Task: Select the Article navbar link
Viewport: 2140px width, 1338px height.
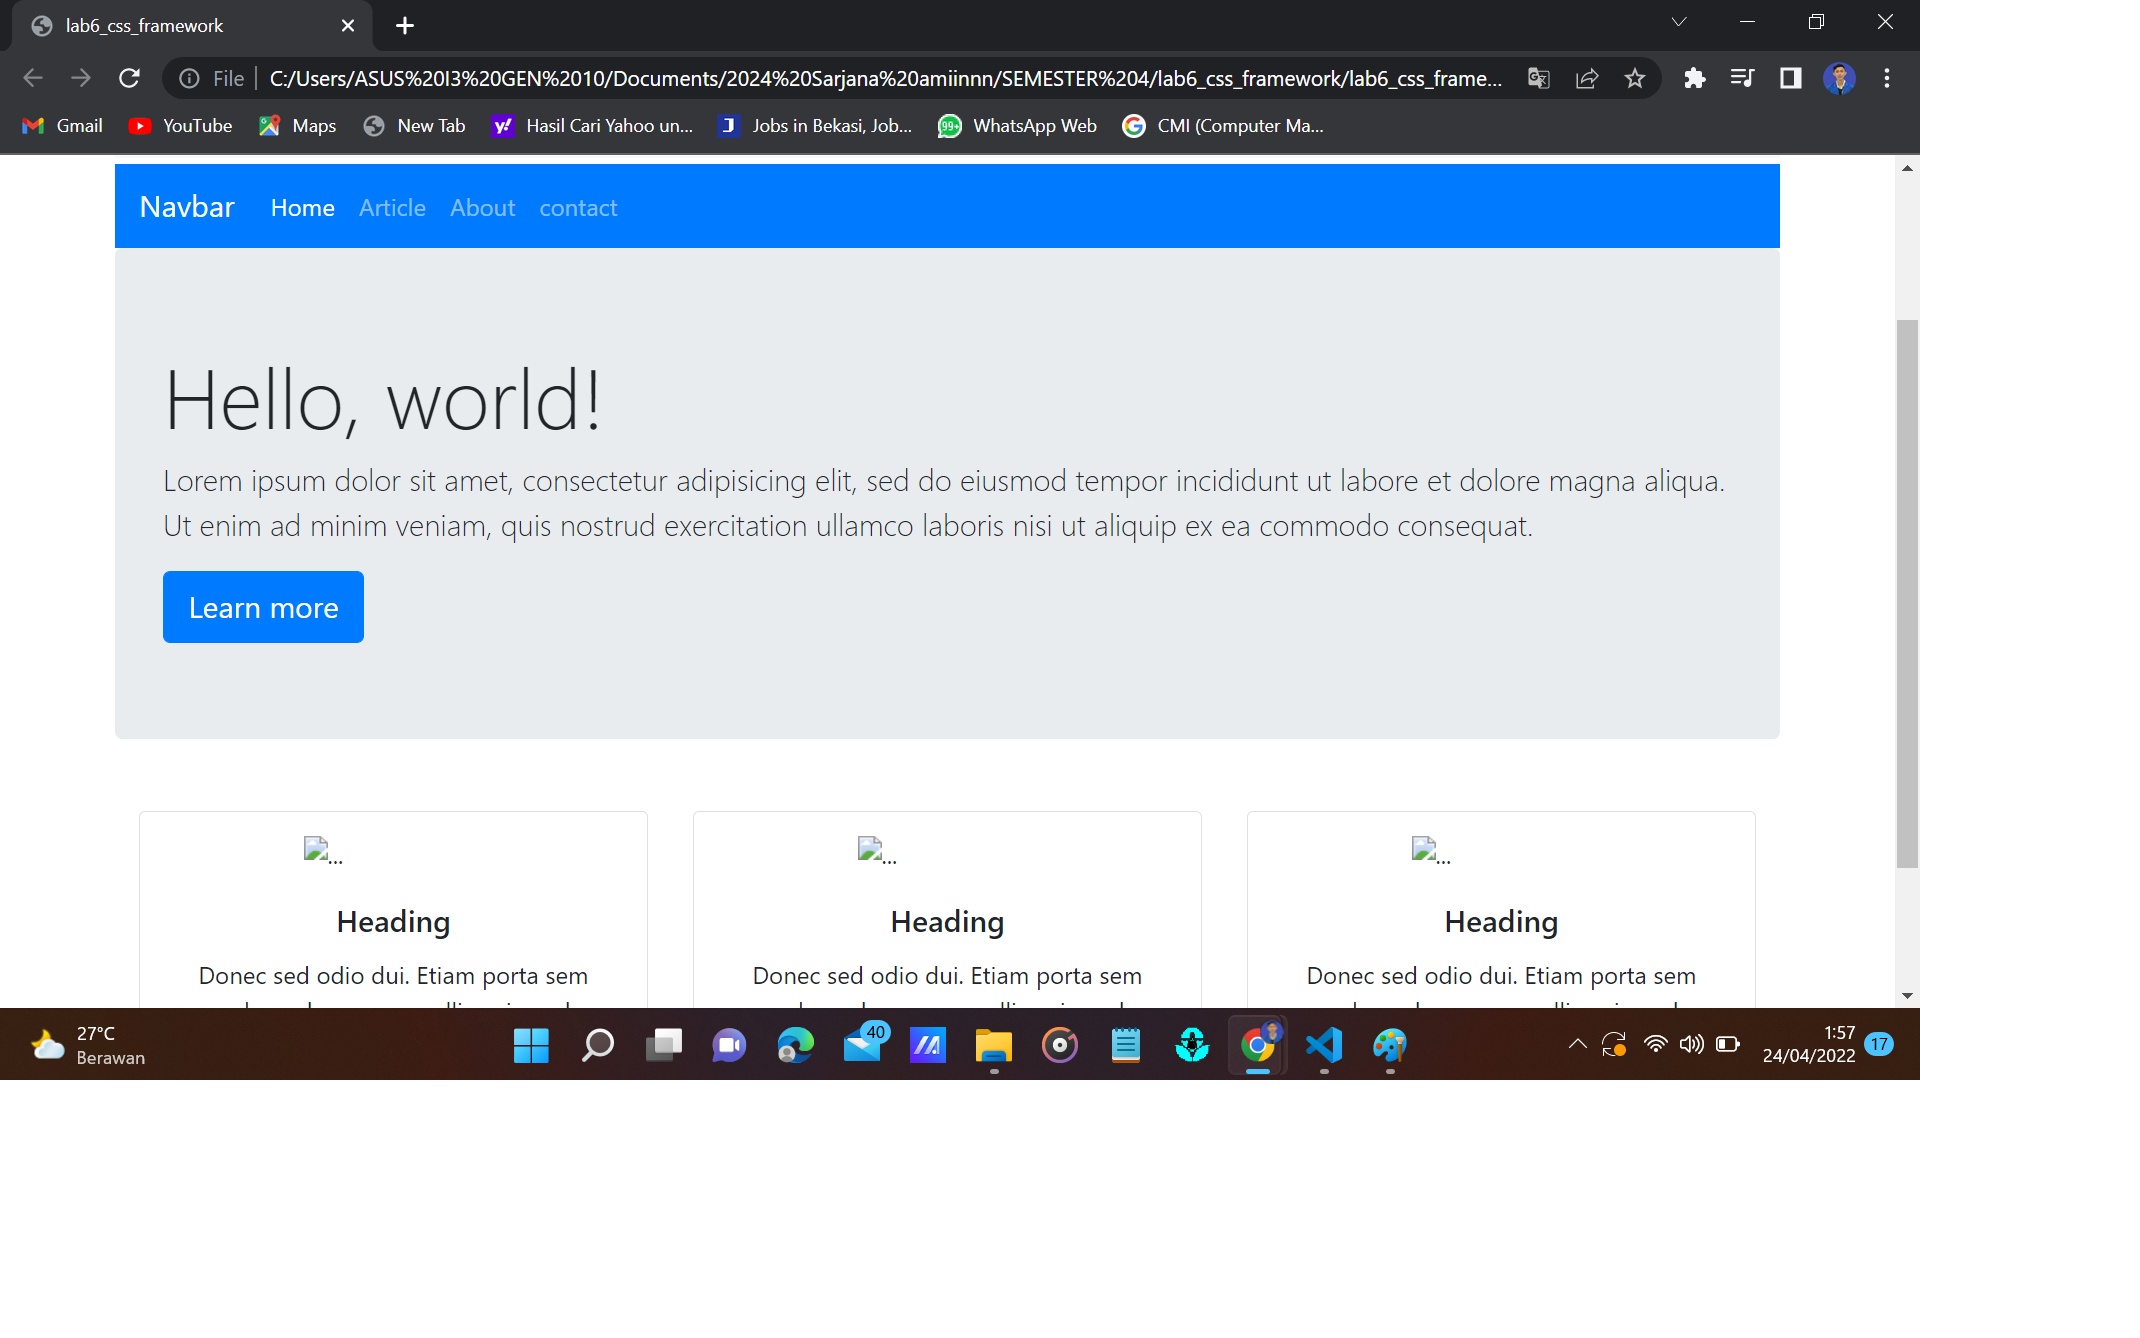Action: pos(392,208)
